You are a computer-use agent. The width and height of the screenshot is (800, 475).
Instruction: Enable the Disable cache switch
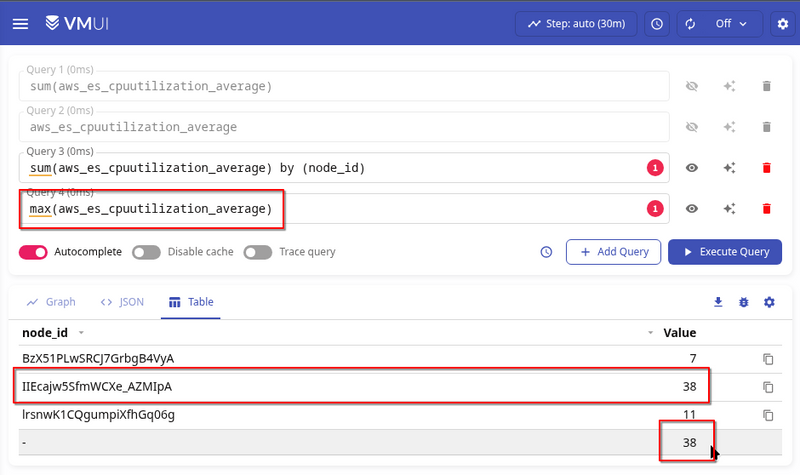(x=147, y=252)
